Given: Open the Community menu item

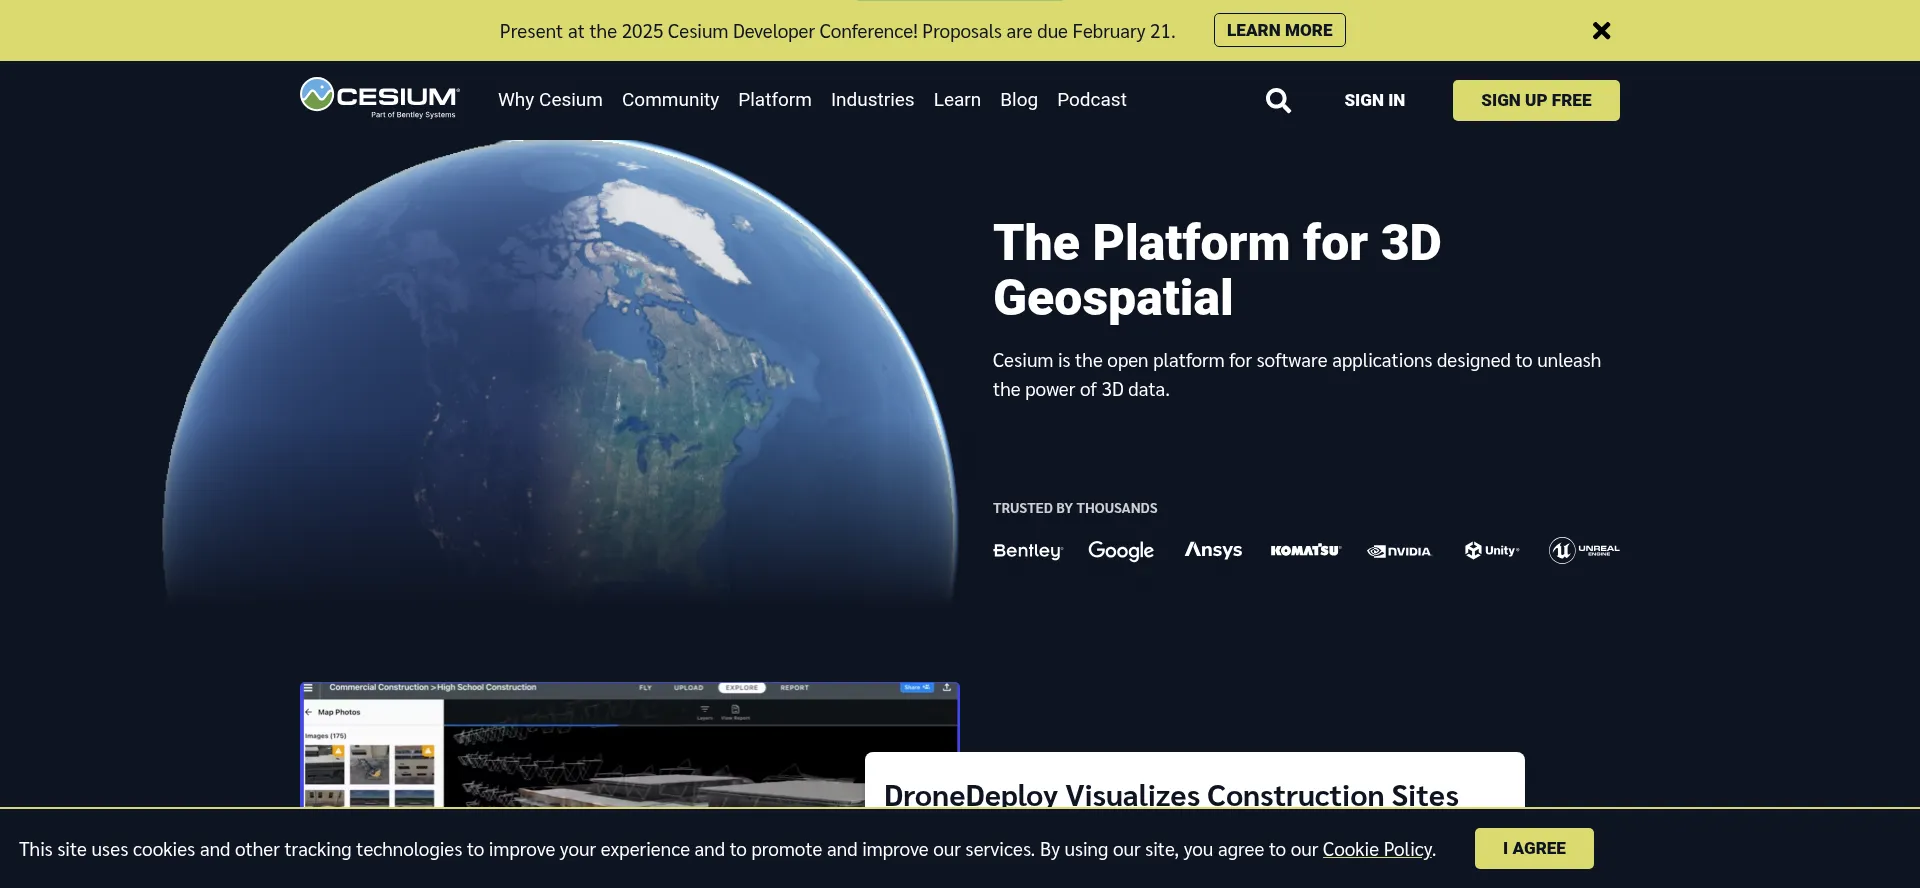Looking at the screenshot, I should click(670, 100).
